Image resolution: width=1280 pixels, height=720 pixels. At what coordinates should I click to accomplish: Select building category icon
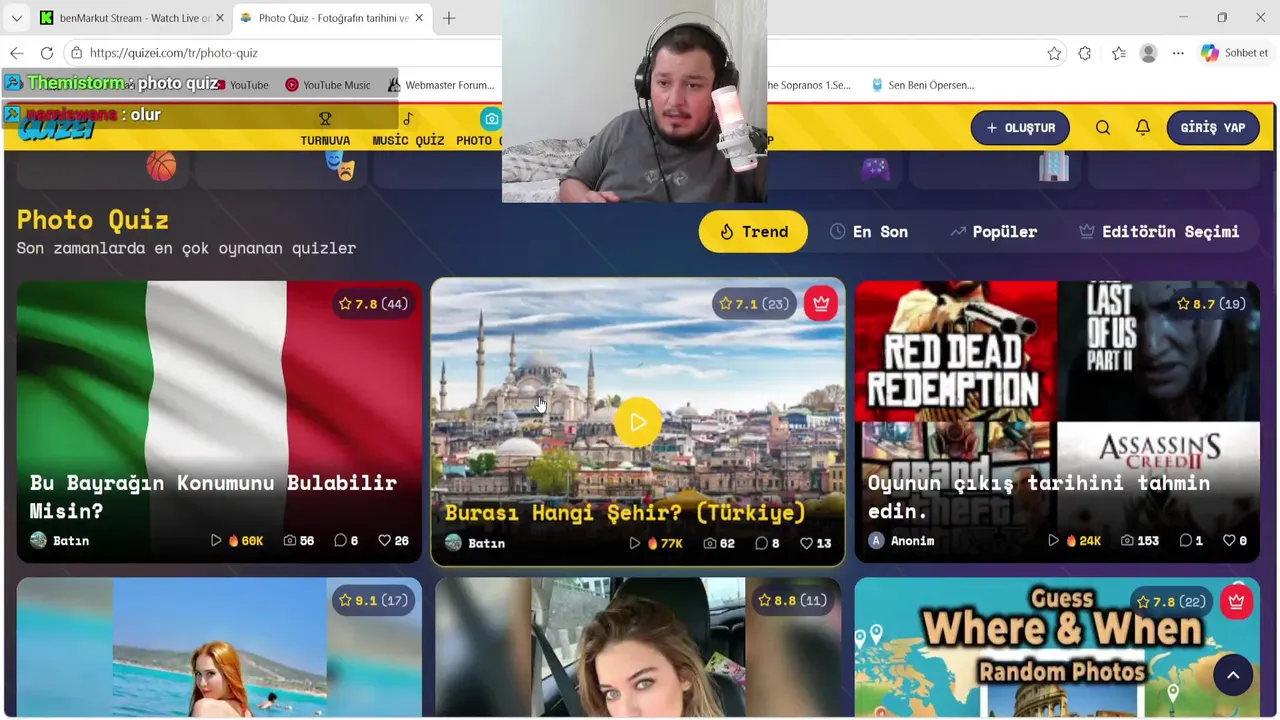(x=1054, y=166)
